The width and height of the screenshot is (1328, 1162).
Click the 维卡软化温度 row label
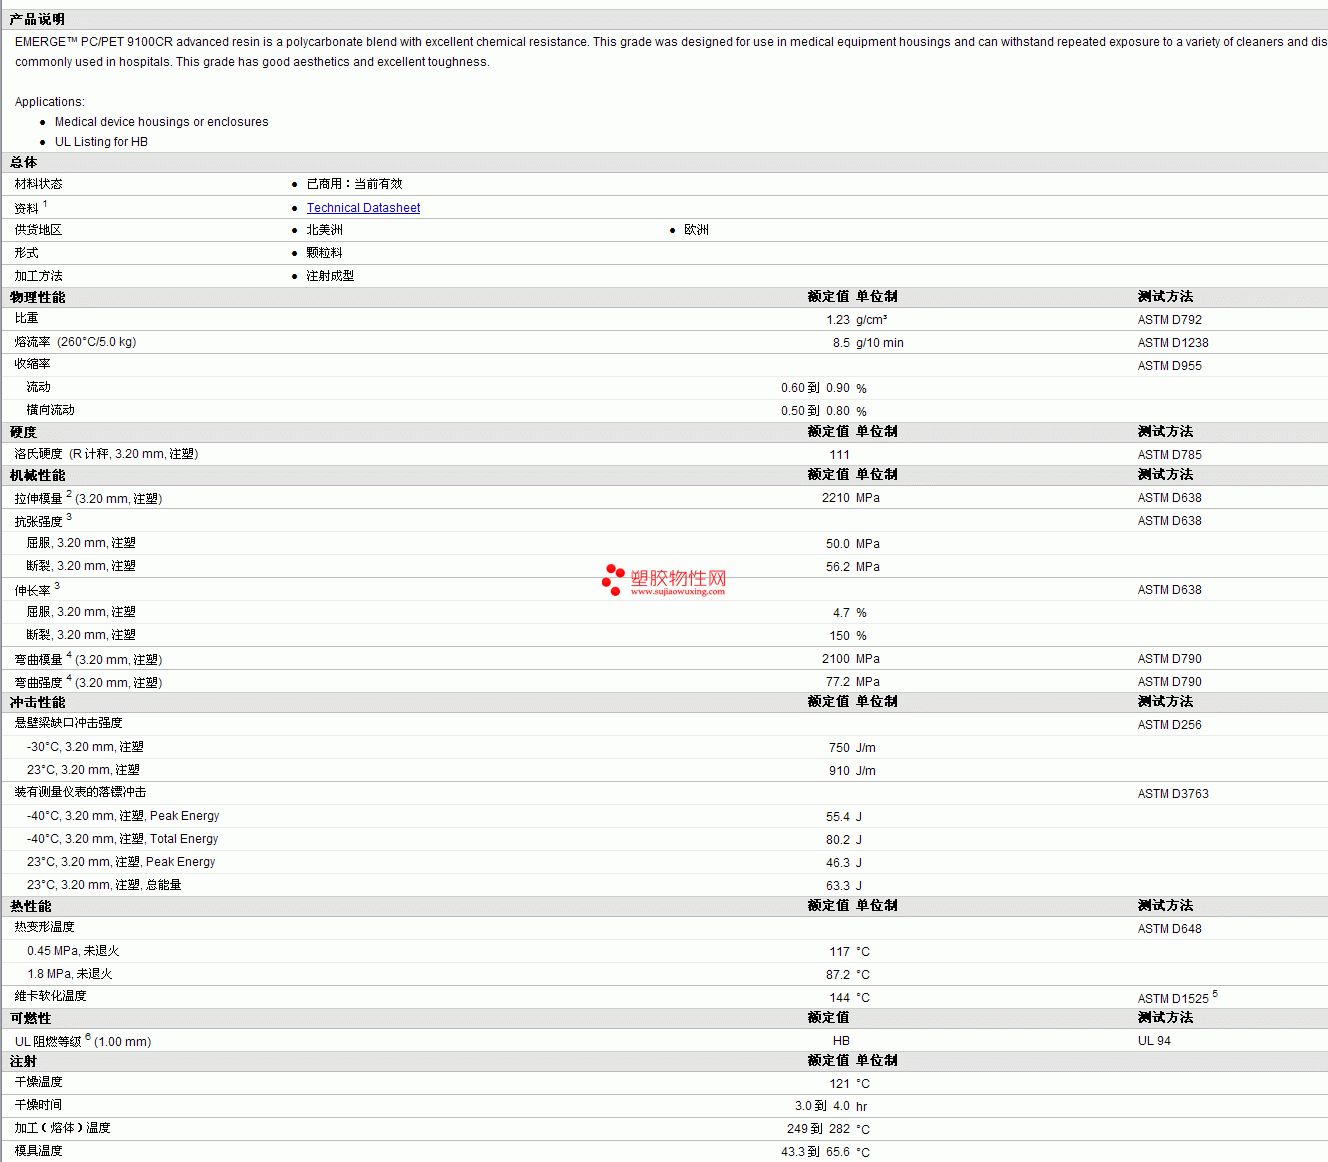(x=50, y=996)
